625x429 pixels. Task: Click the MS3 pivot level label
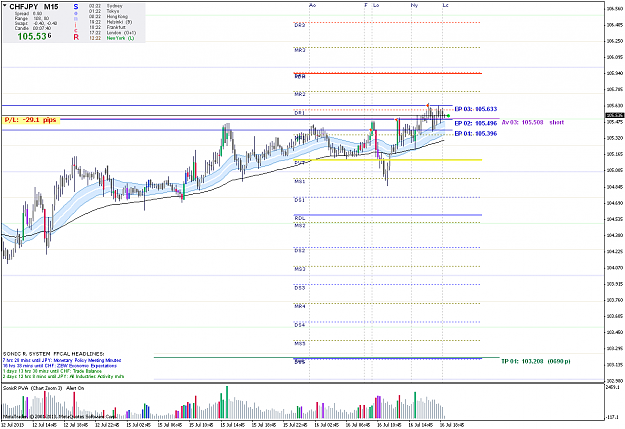tap(300, 270)
